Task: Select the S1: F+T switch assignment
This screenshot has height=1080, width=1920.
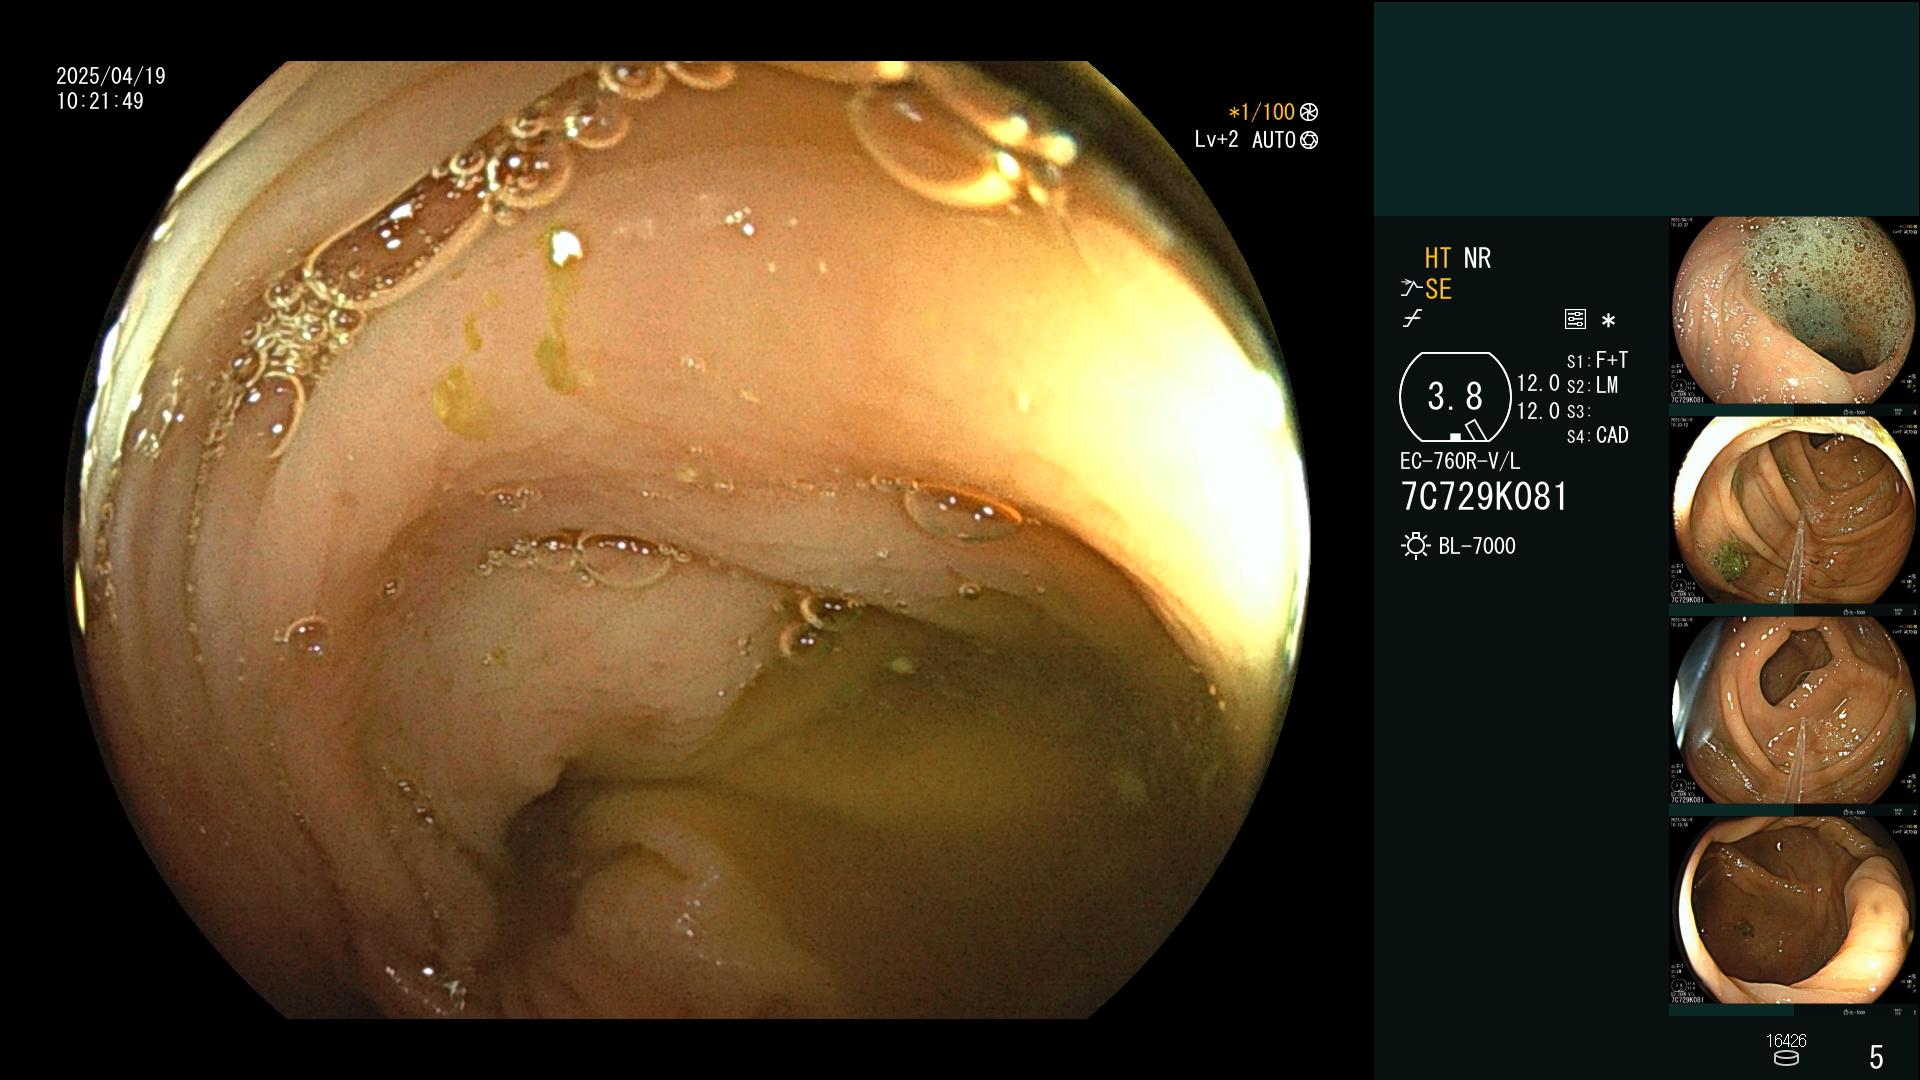Action: pos(1597,360)
